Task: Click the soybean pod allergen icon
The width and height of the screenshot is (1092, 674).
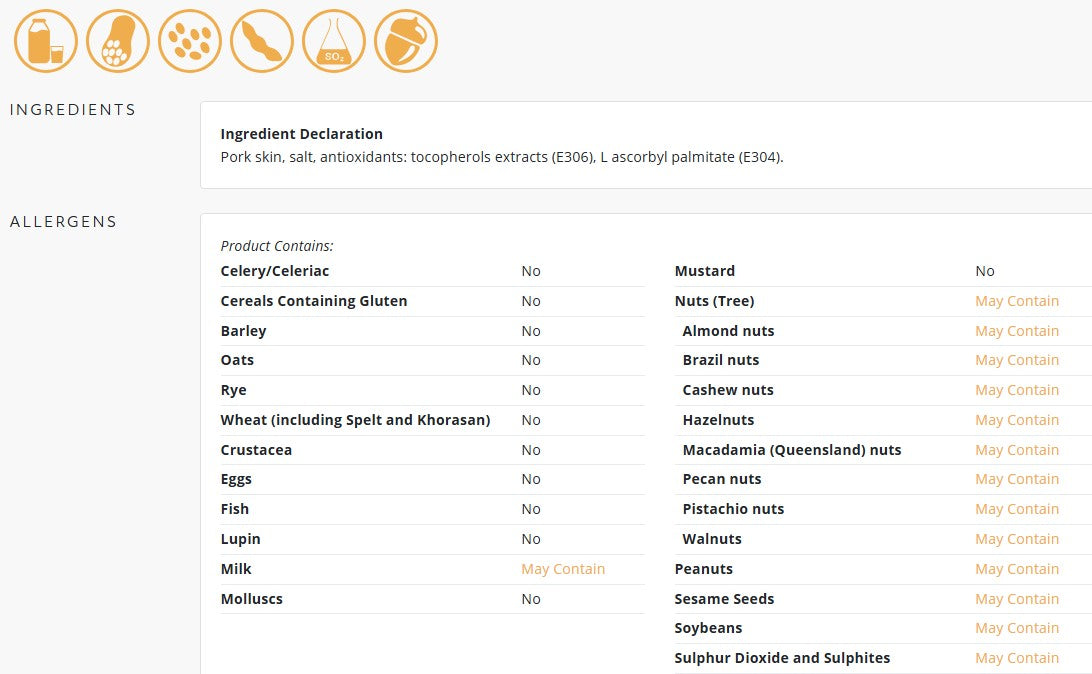Action: pos(262,41)
